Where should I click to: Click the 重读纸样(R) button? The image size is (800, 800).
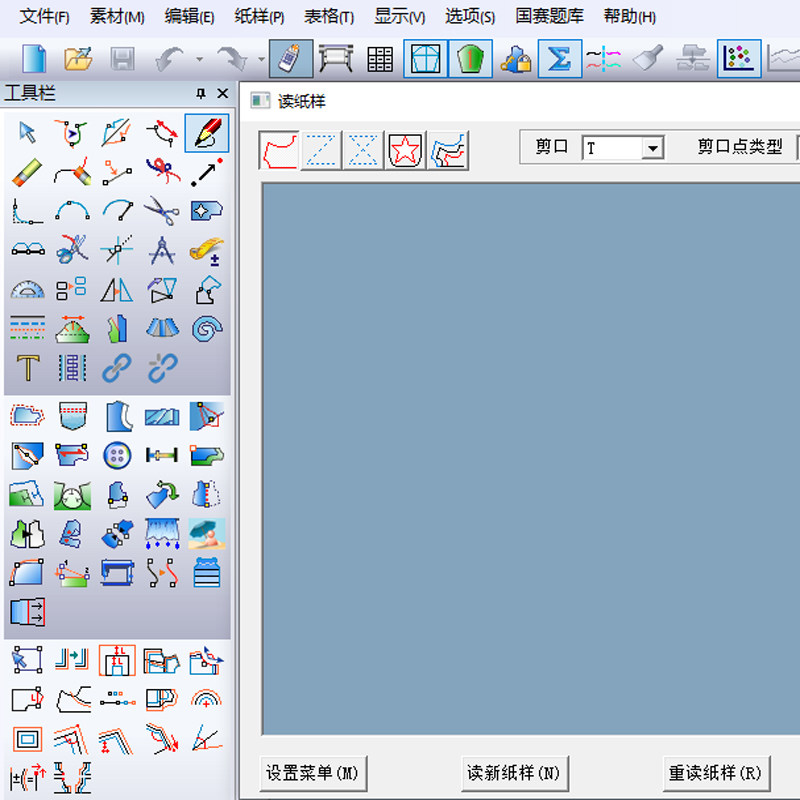(716, 773)
